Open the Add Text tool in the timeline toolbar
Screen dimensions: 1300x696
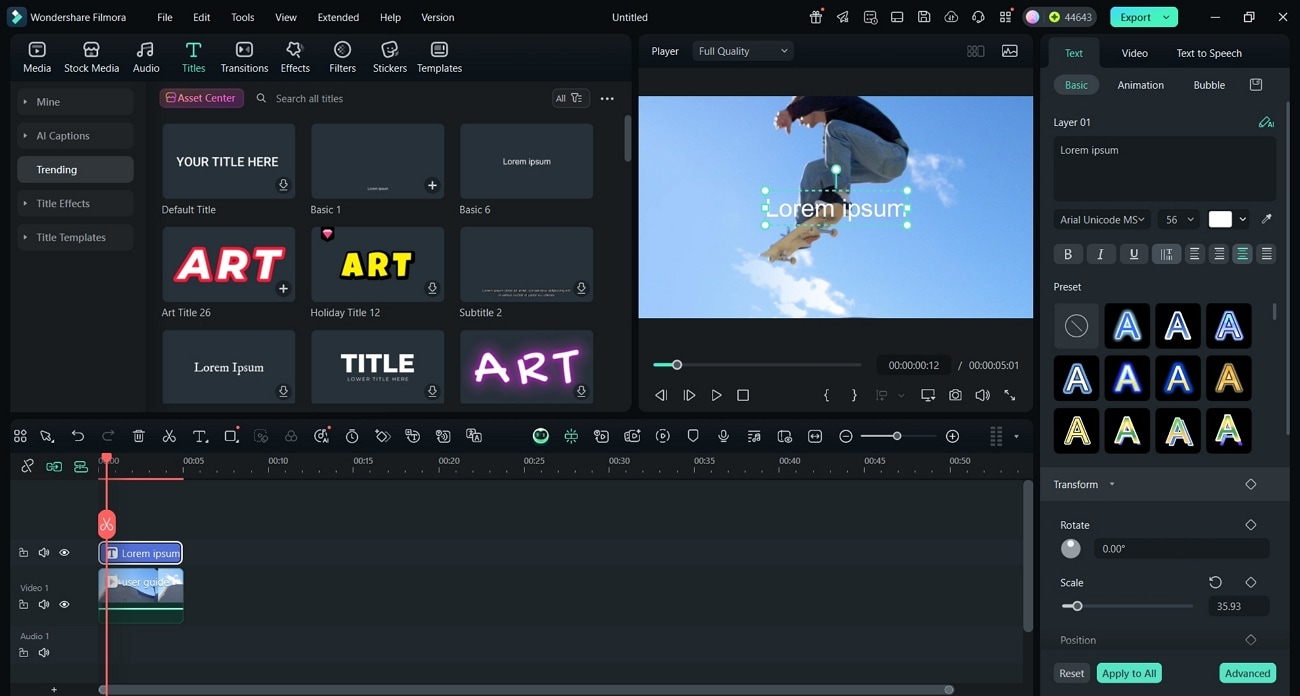pyautogui.click(x=200, y=435)
